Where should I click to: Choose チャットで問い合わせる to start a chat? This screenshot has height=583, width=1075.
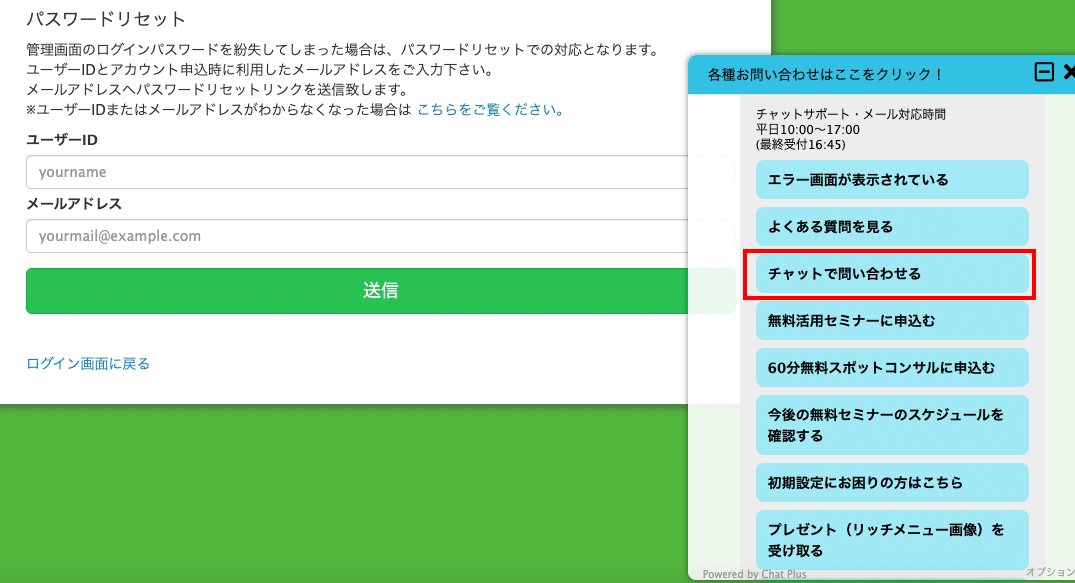click(889, 273)
